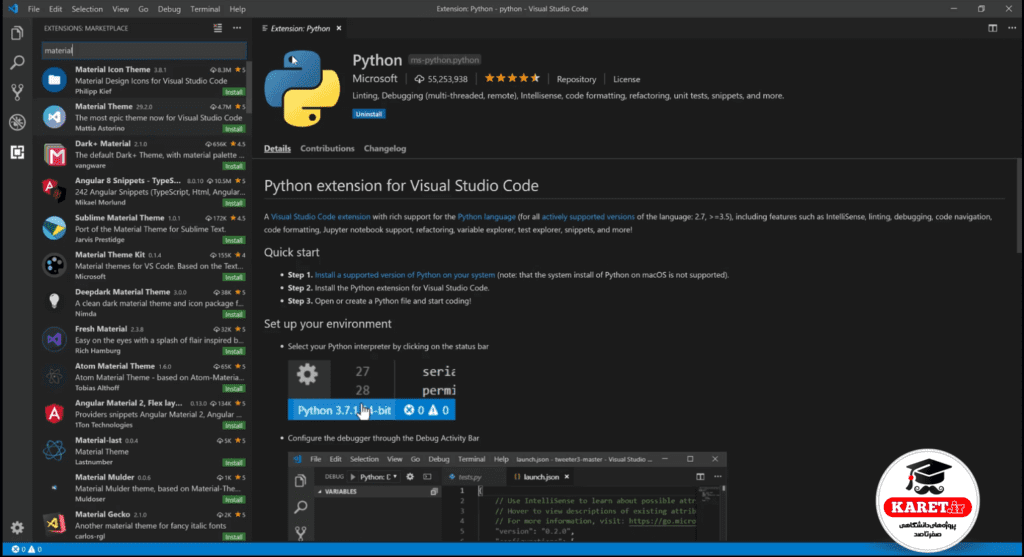This screenshot has width=1024, height=557.
Task: Click Angular Material 2 extension icon
Action: 54,413
